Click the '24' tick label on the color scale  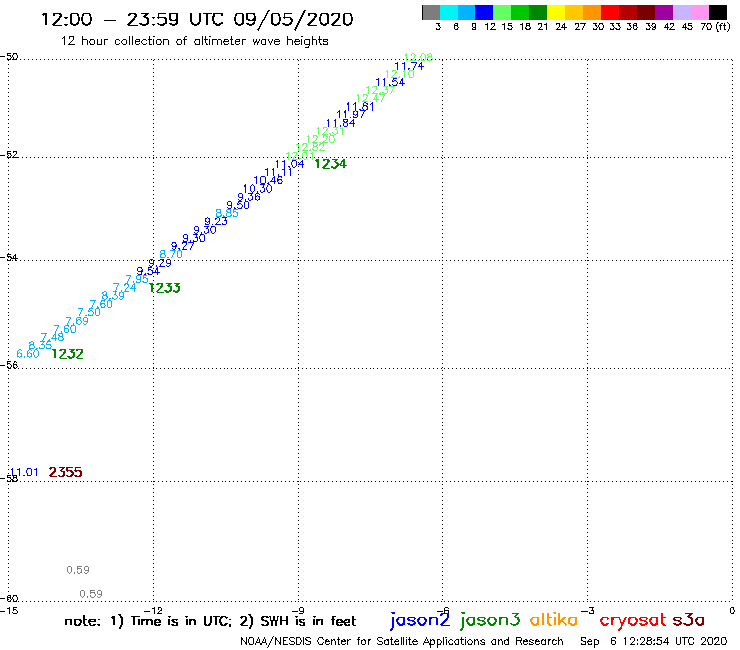(x=561, y=27)
